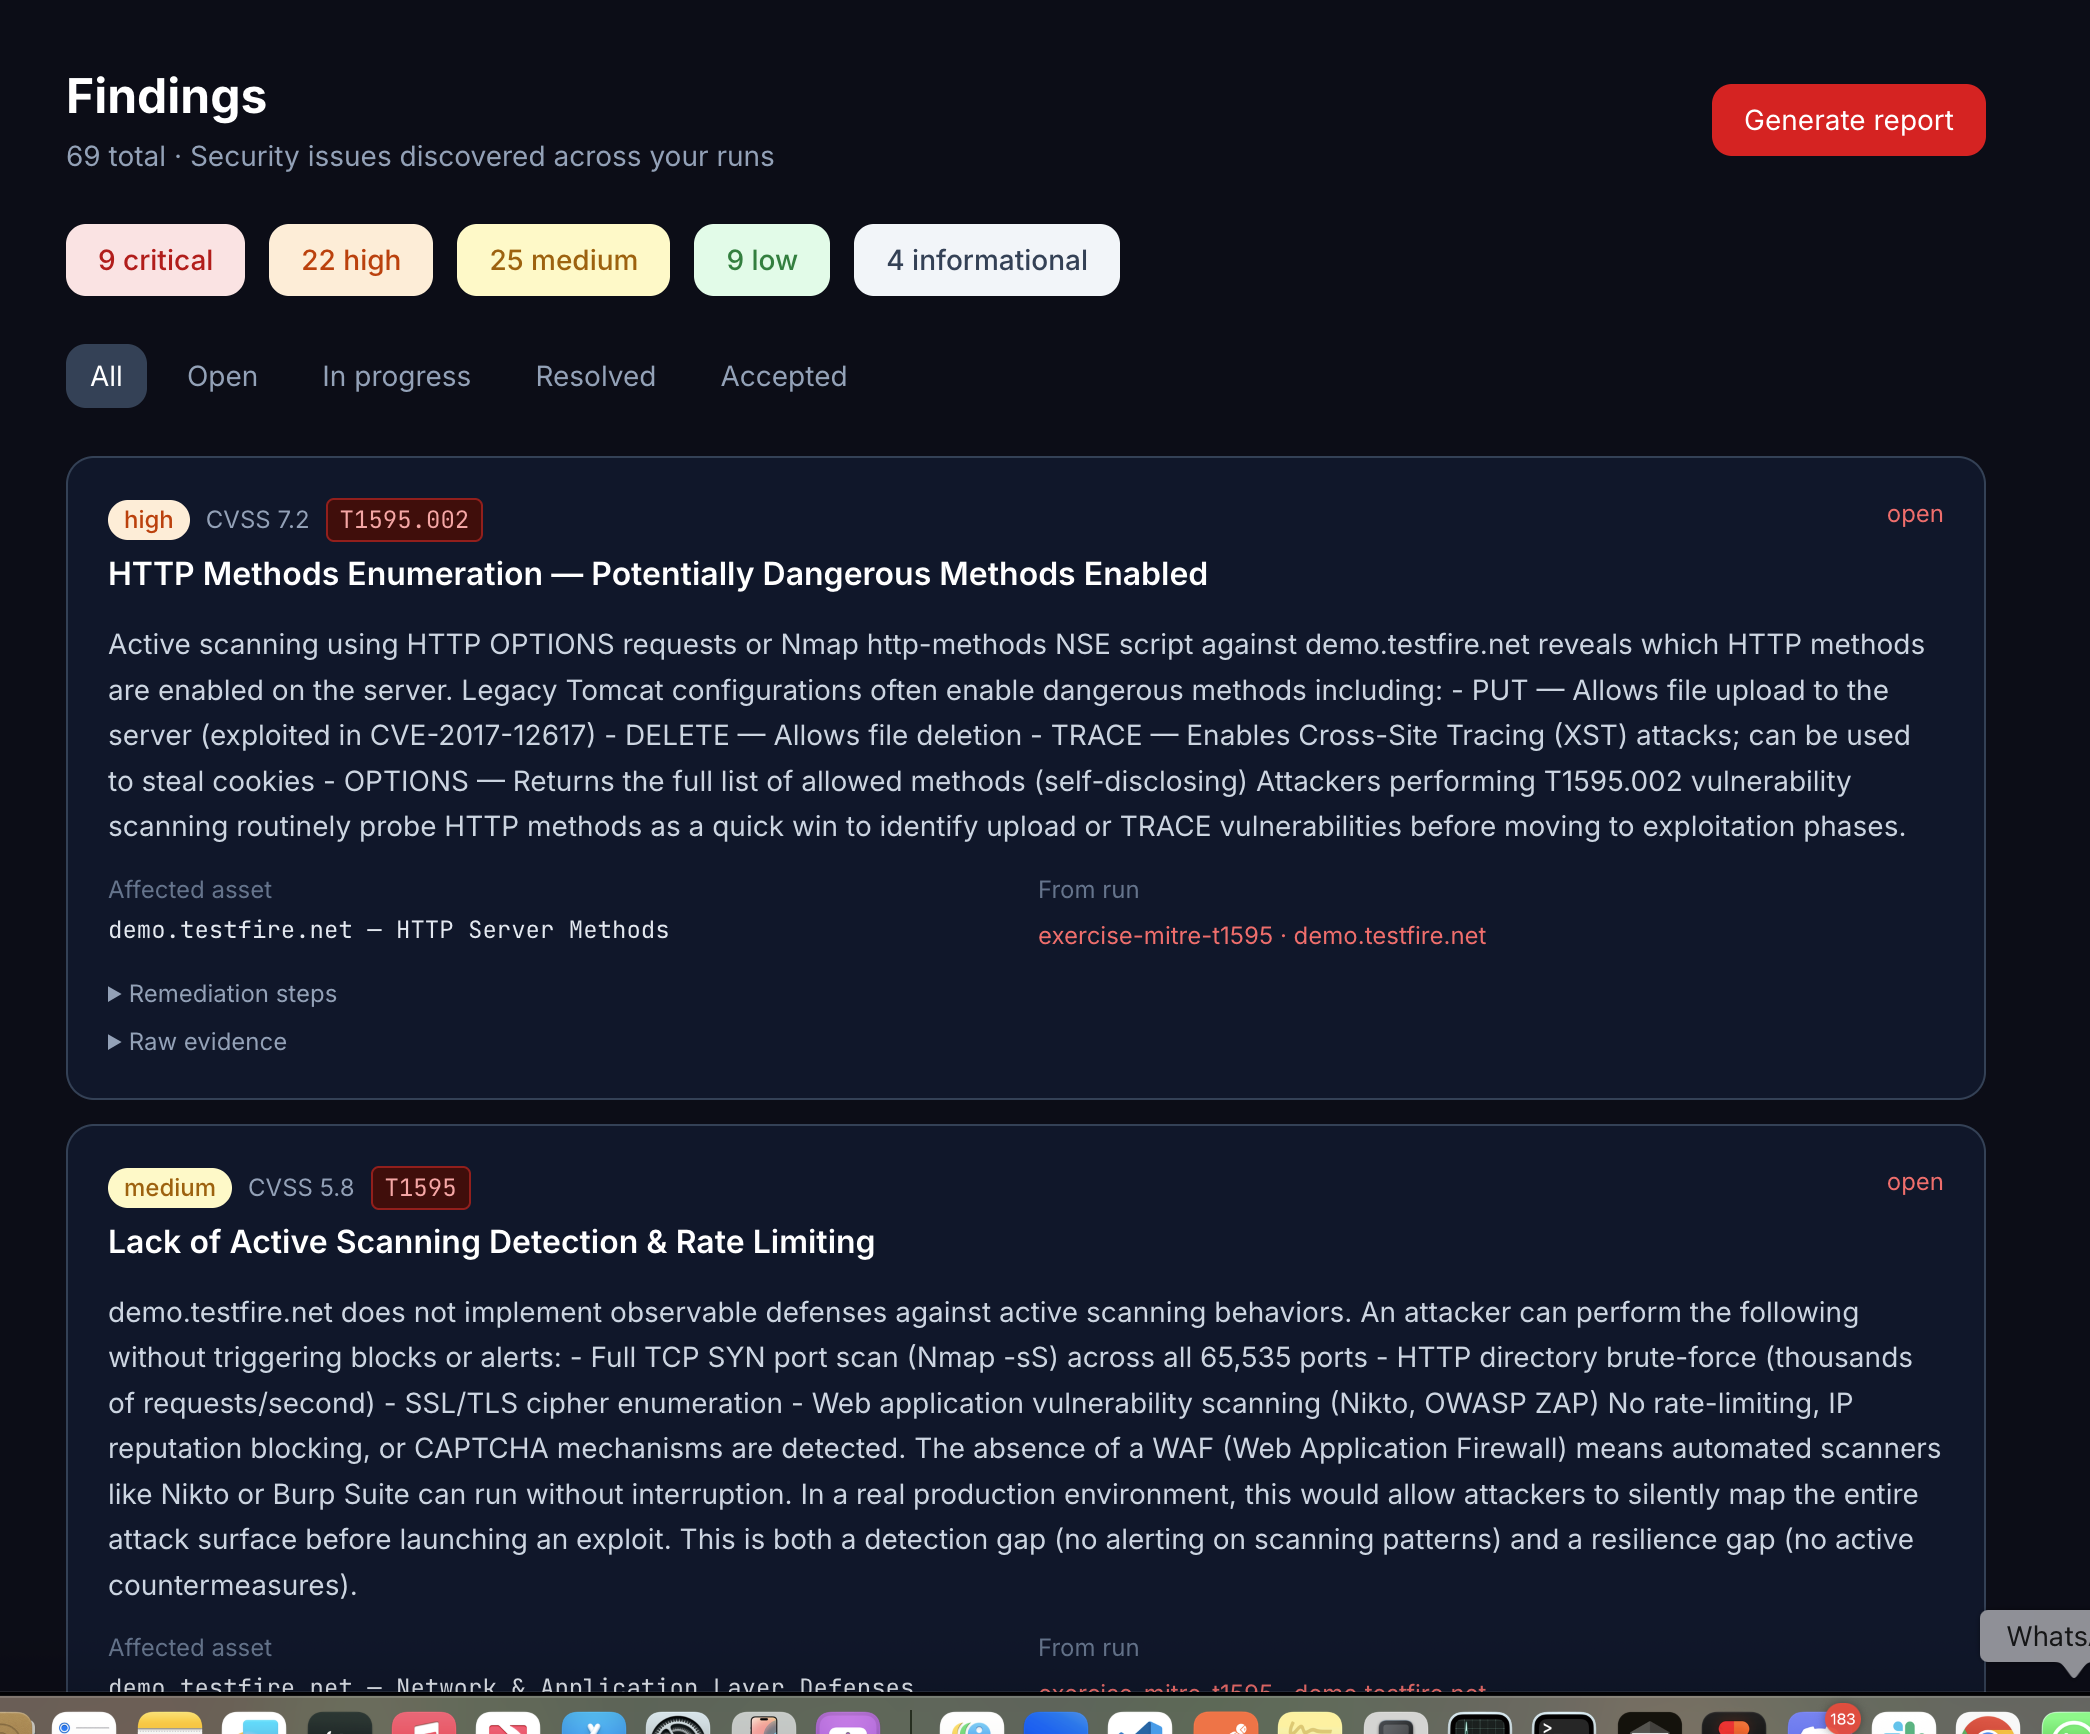This screenshot has height=1734, width=2090.
Task: Expand Raw evidence in the HTTP Methods finding
Action: coord(198,1042)
